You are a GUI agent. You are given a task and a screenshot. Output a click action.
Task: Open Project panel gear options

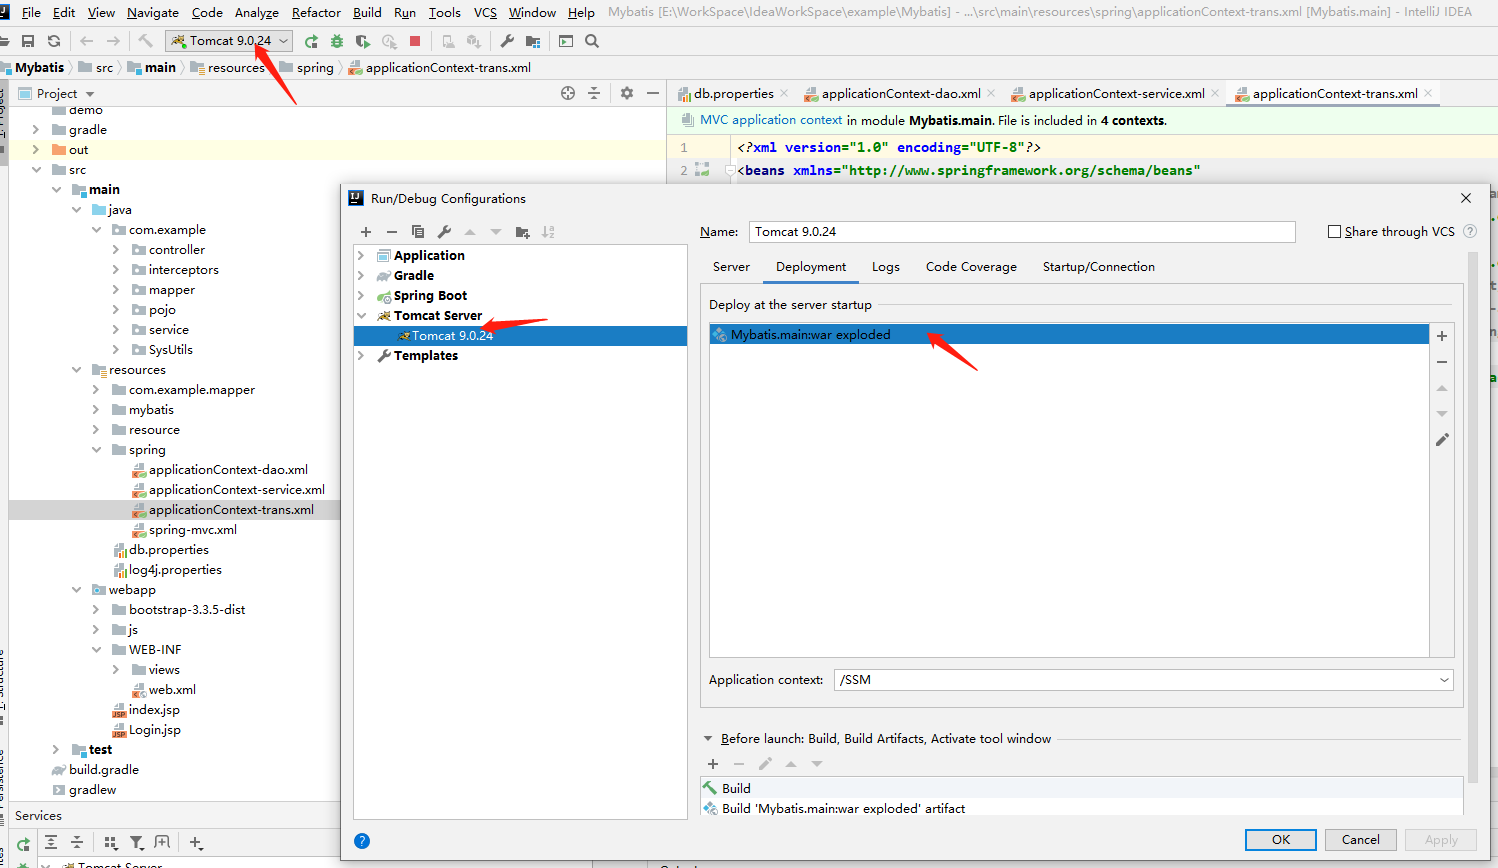tap(627, 93)
